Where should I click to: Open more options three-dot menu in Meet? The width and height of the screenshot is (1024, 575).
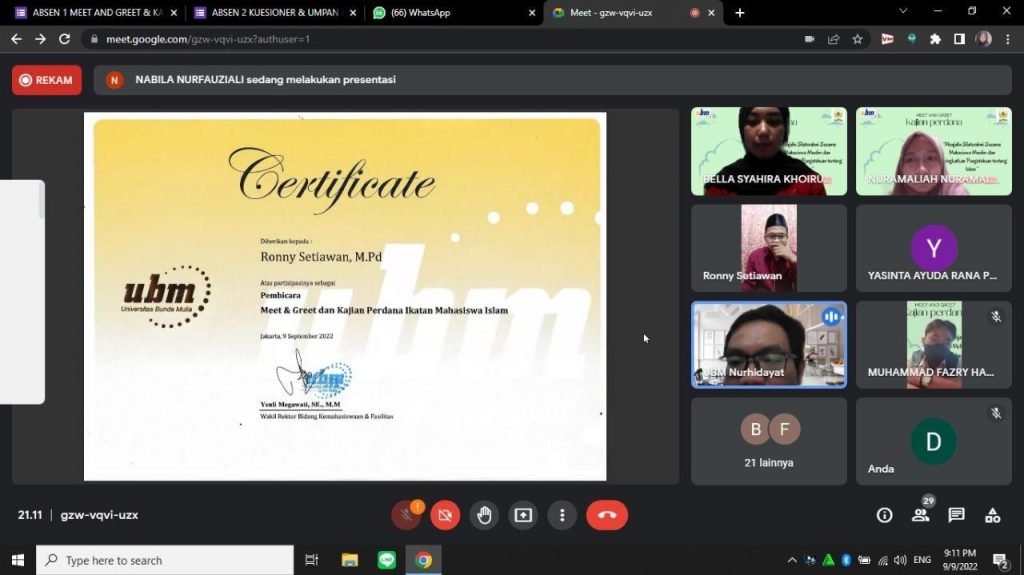562,515
